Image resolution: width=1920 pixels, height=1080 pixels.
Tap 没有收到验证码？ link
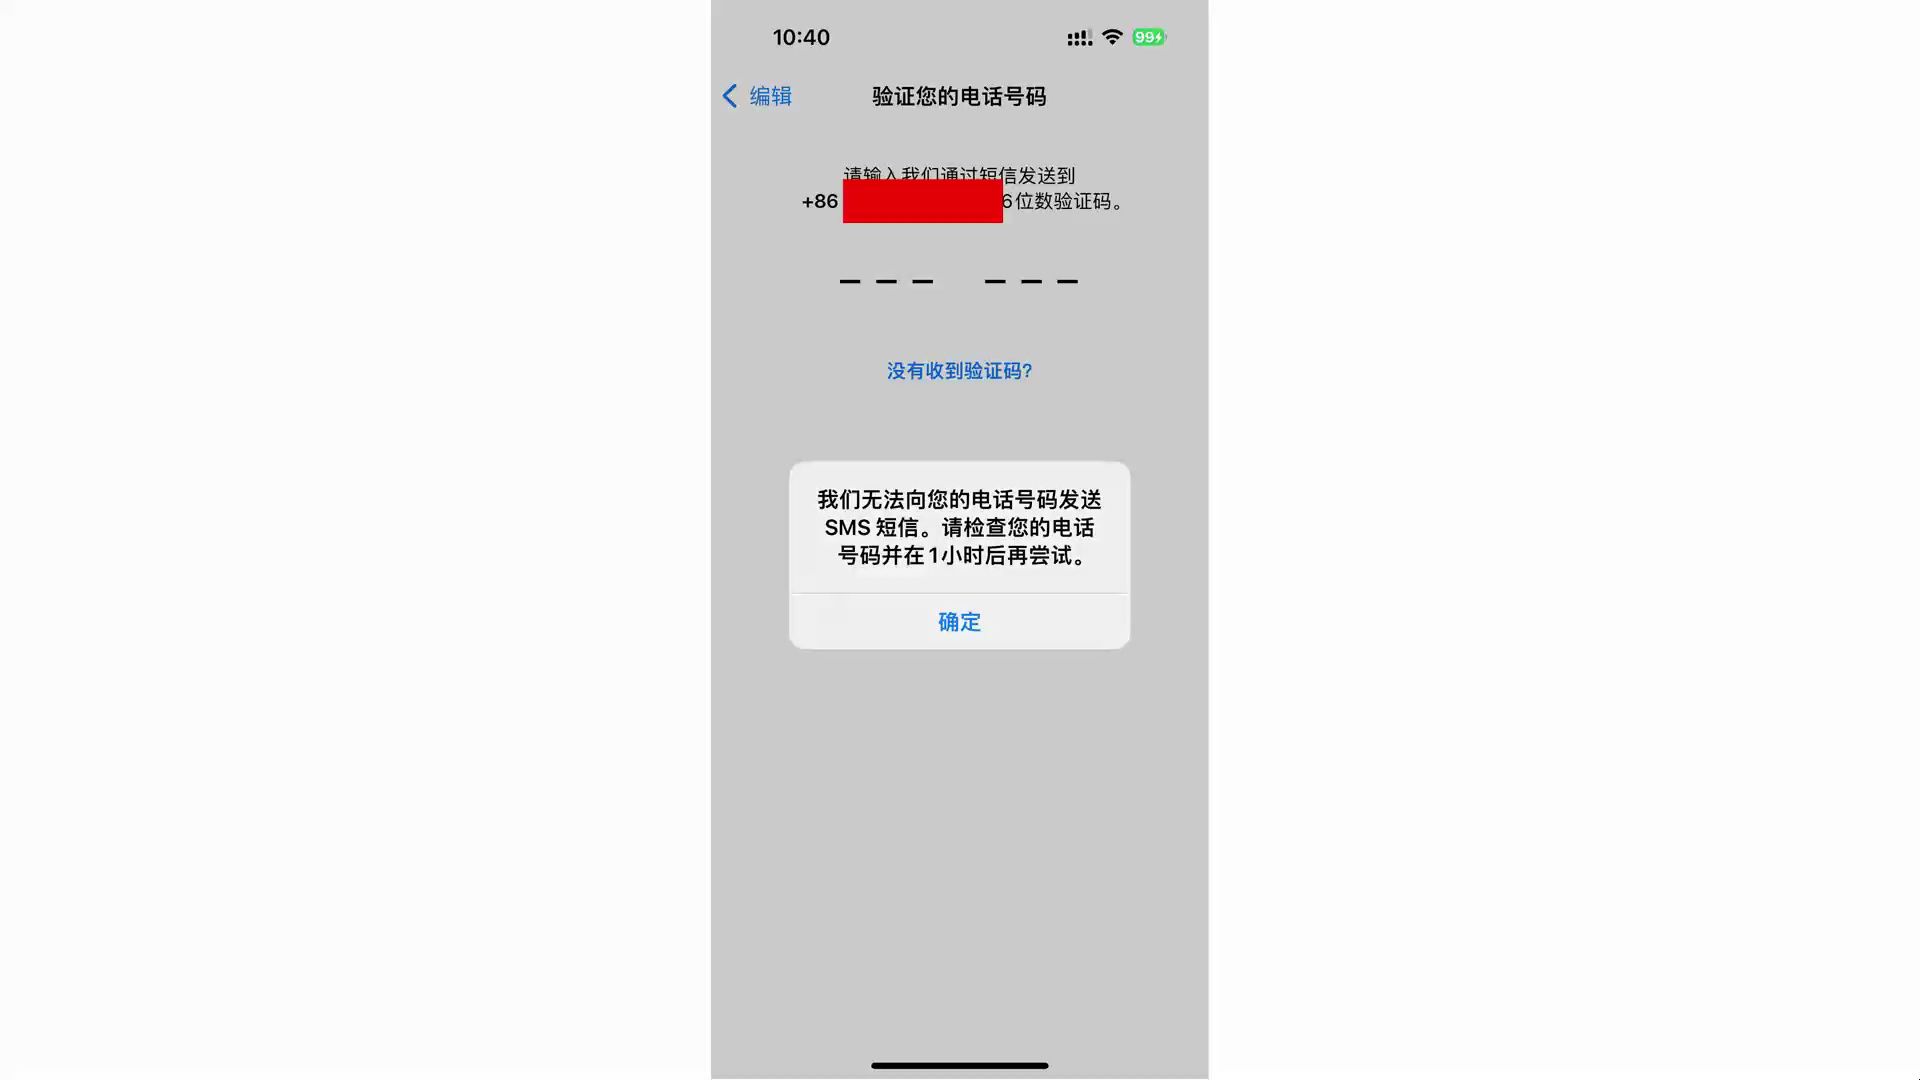click(x=960, y=371)
